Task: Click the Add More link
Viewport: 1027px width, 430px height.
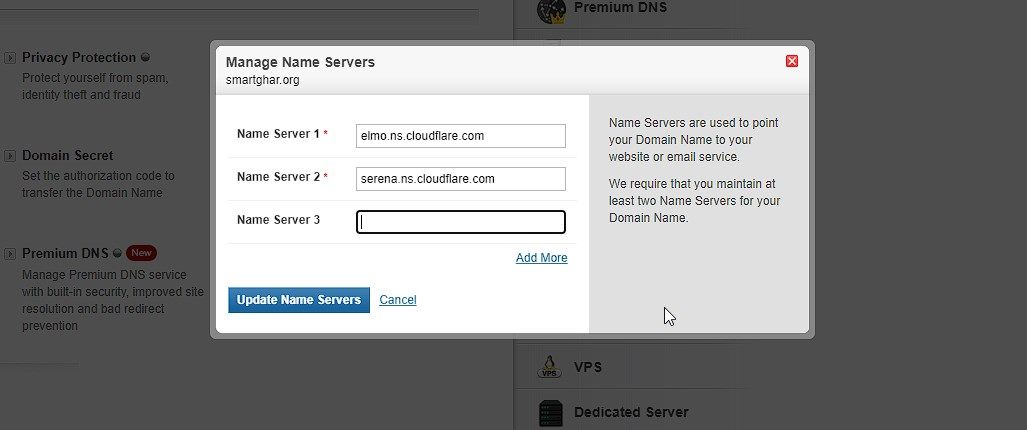Action: point(542,258)
